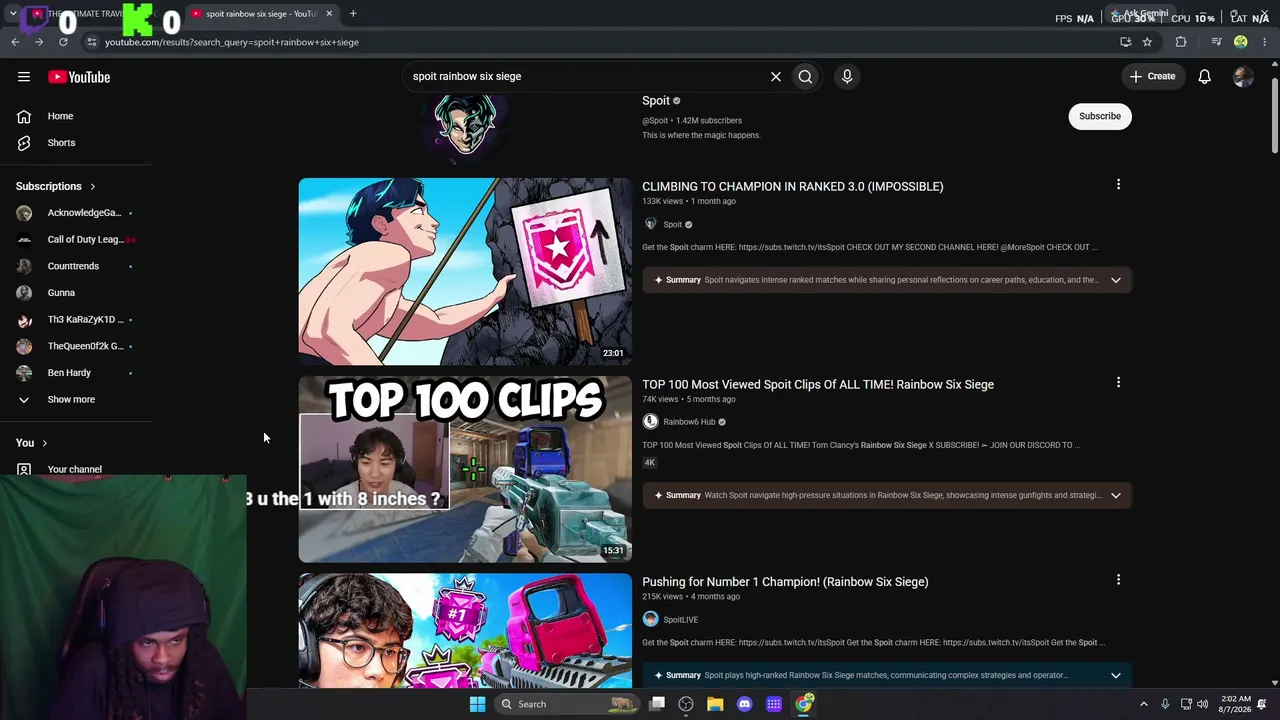Open YouTube notifications bell
1280x720 pixels.
[x=1205, y=76]
